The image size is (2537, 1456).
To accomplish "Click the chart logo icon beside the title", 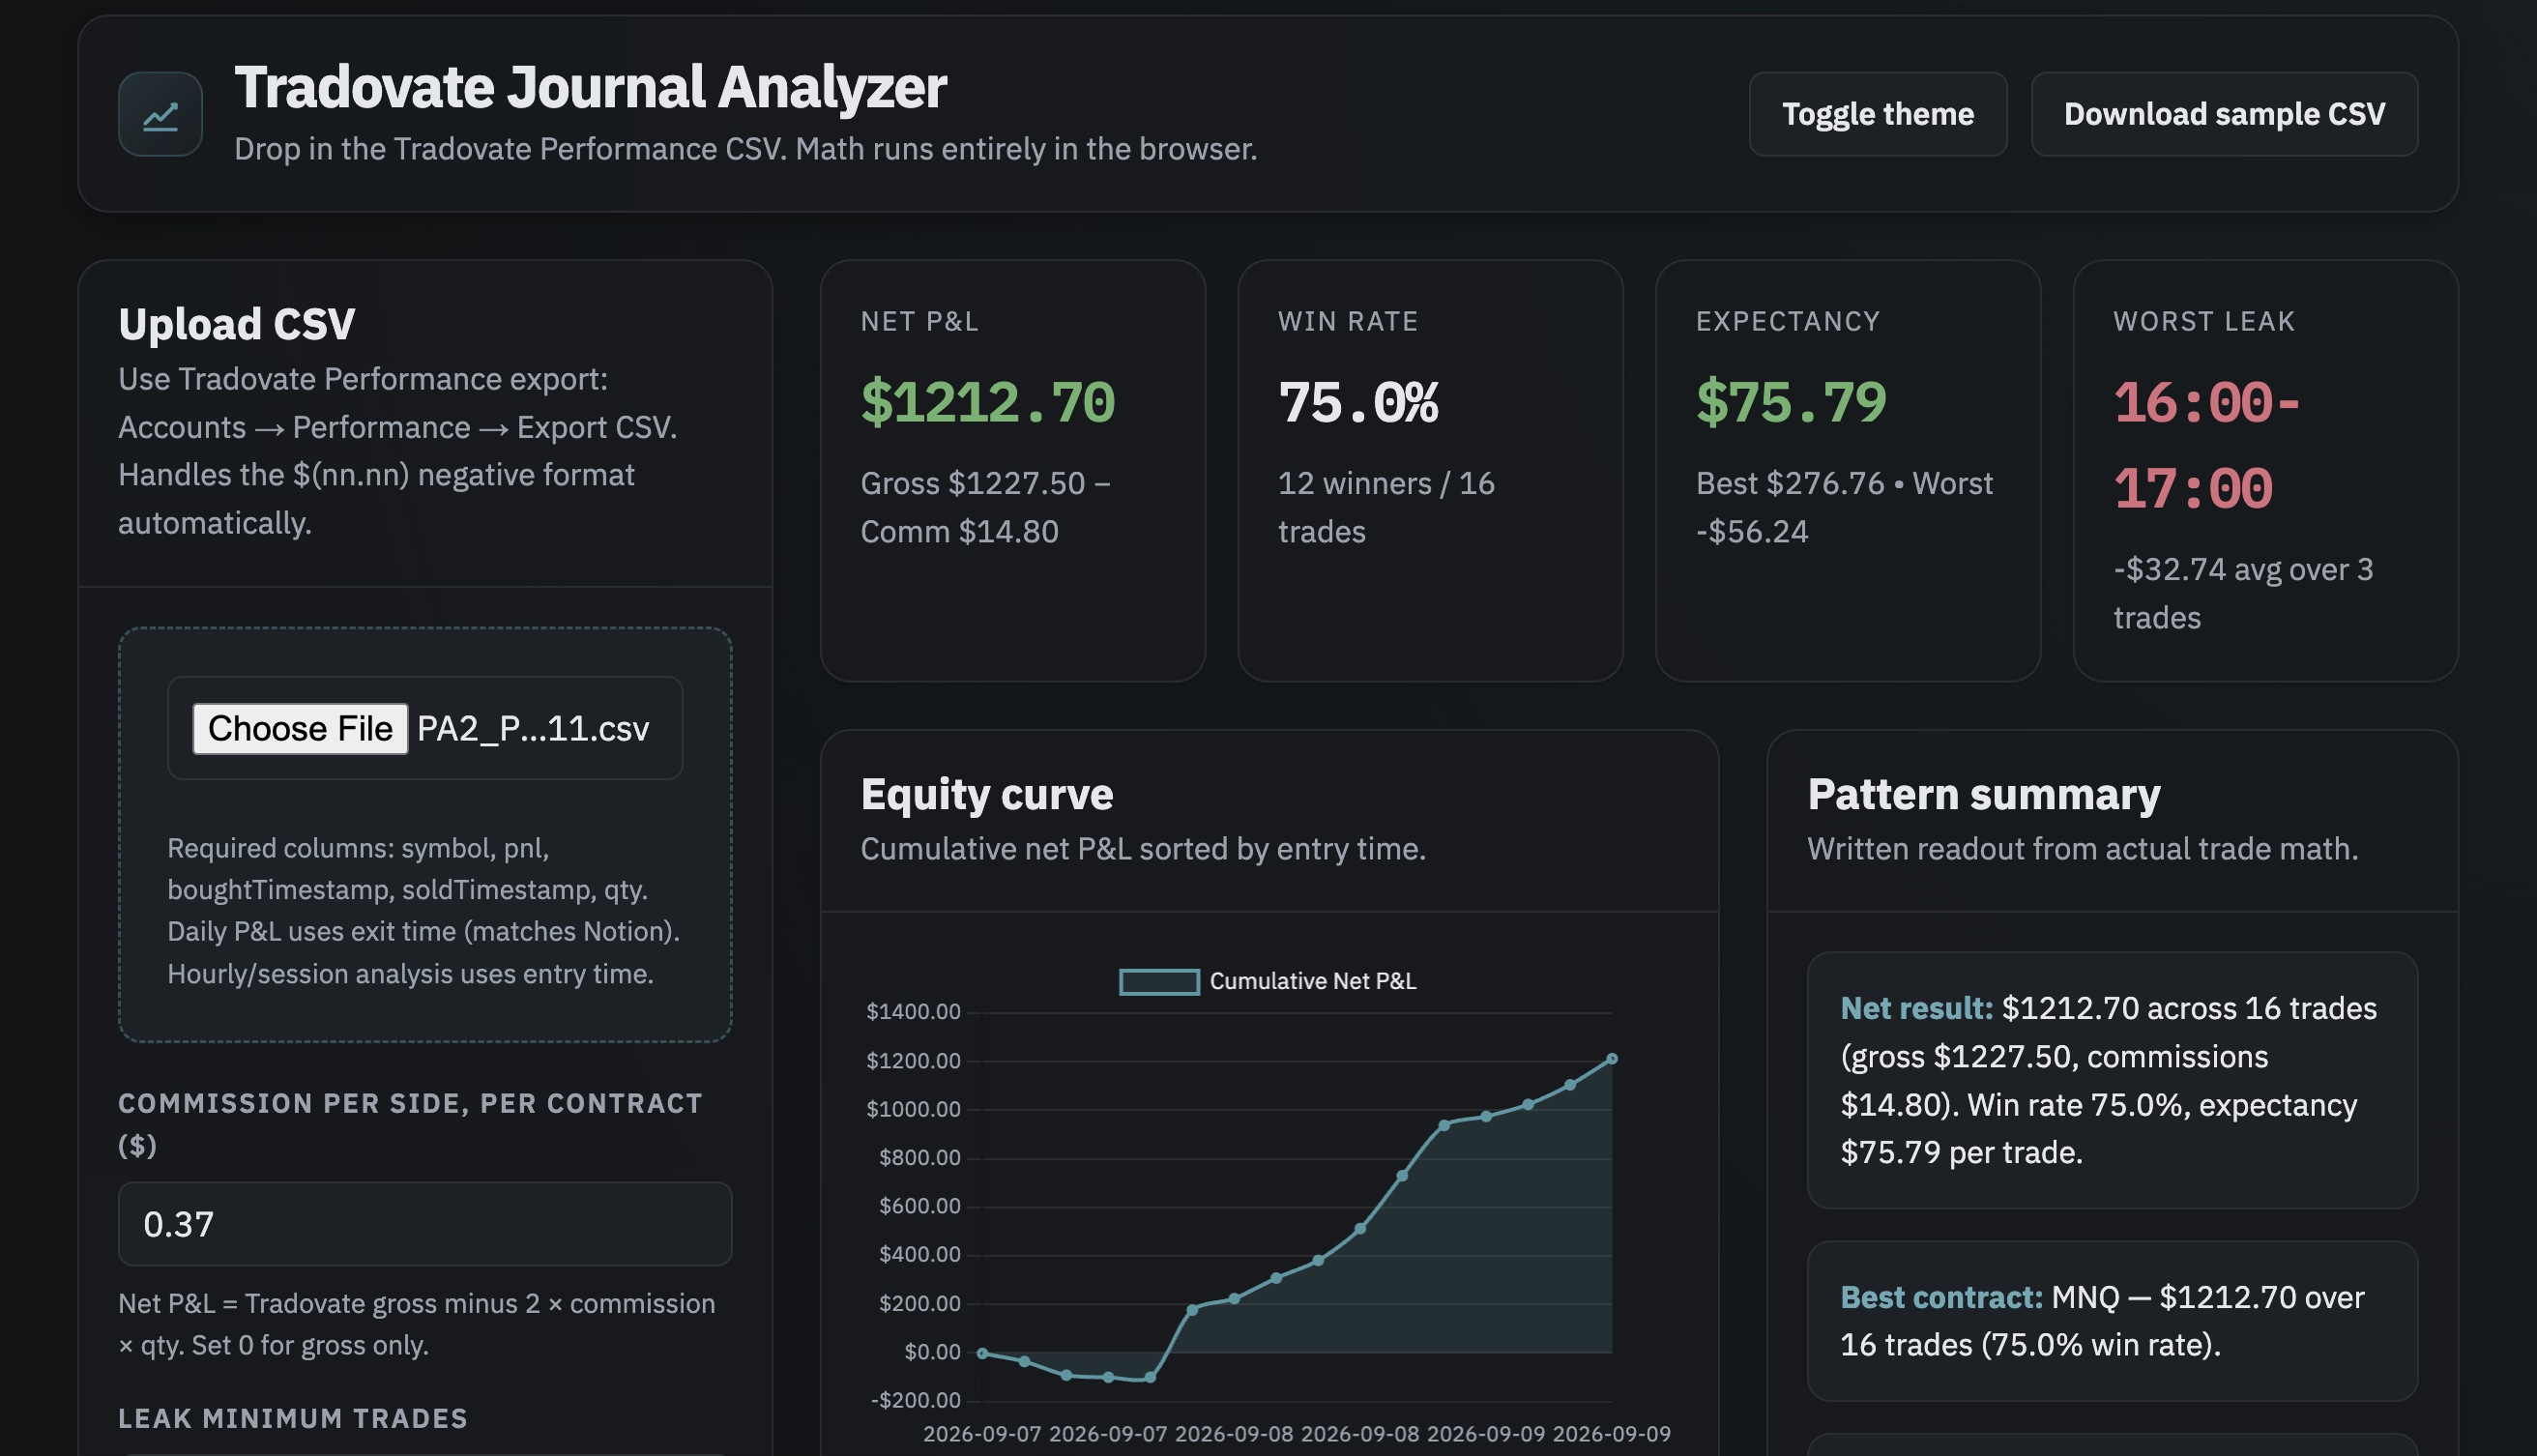I will click(160, 114).
